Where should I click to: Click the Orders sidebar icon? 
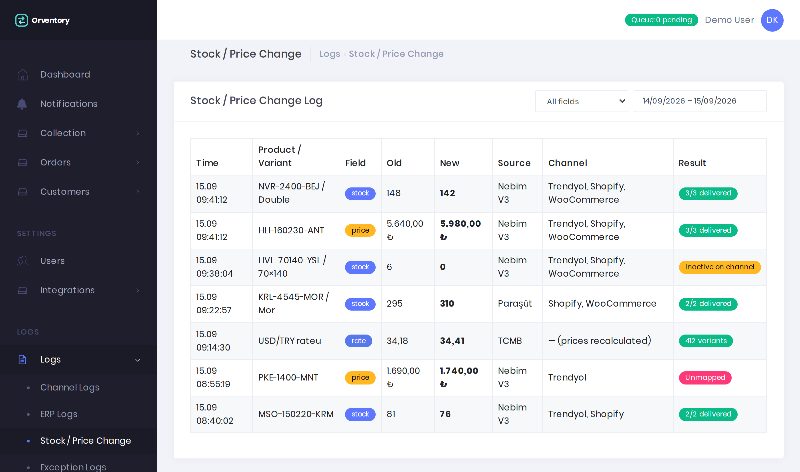tap(22, 163)
